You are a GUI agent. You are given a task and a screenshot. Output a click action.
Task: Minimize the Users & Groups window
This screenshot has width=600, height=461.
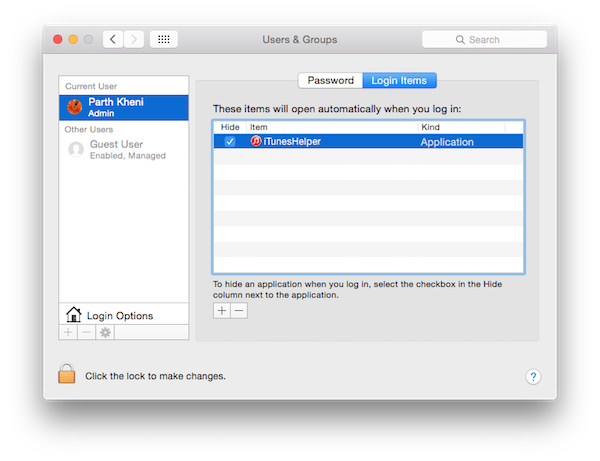tap(73, 39)
